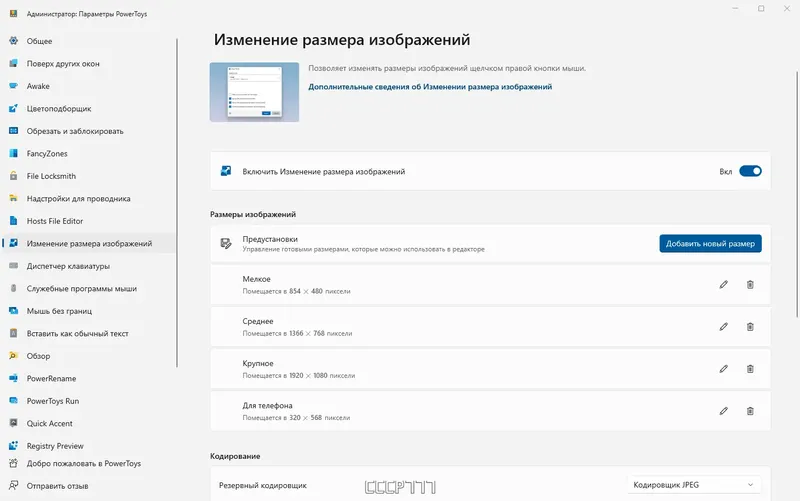Open Дополнительные сведения об Изменении размера link
Image resolution: width=800 pixels, height=501 pixels.
(x=430, y=88)
